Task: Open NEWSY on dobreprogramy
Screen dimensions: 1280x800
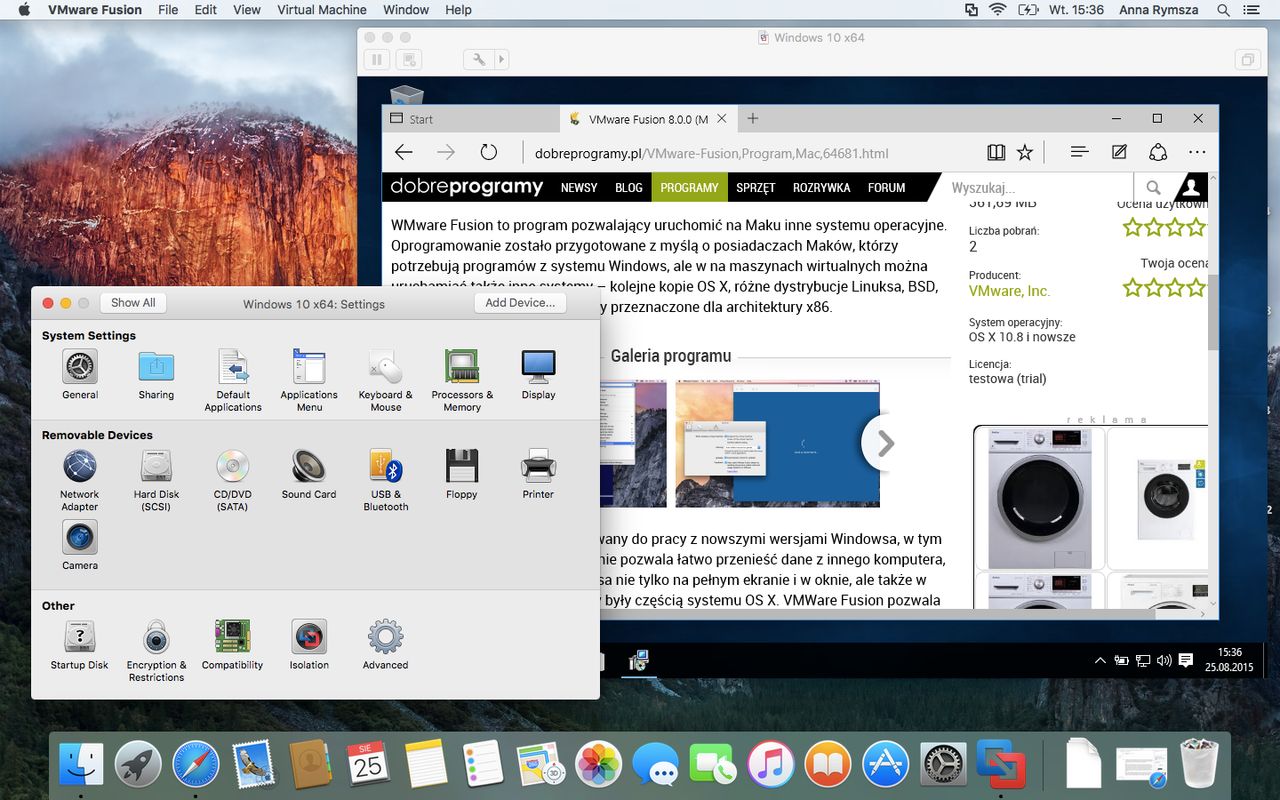Action: pos(579,187)
